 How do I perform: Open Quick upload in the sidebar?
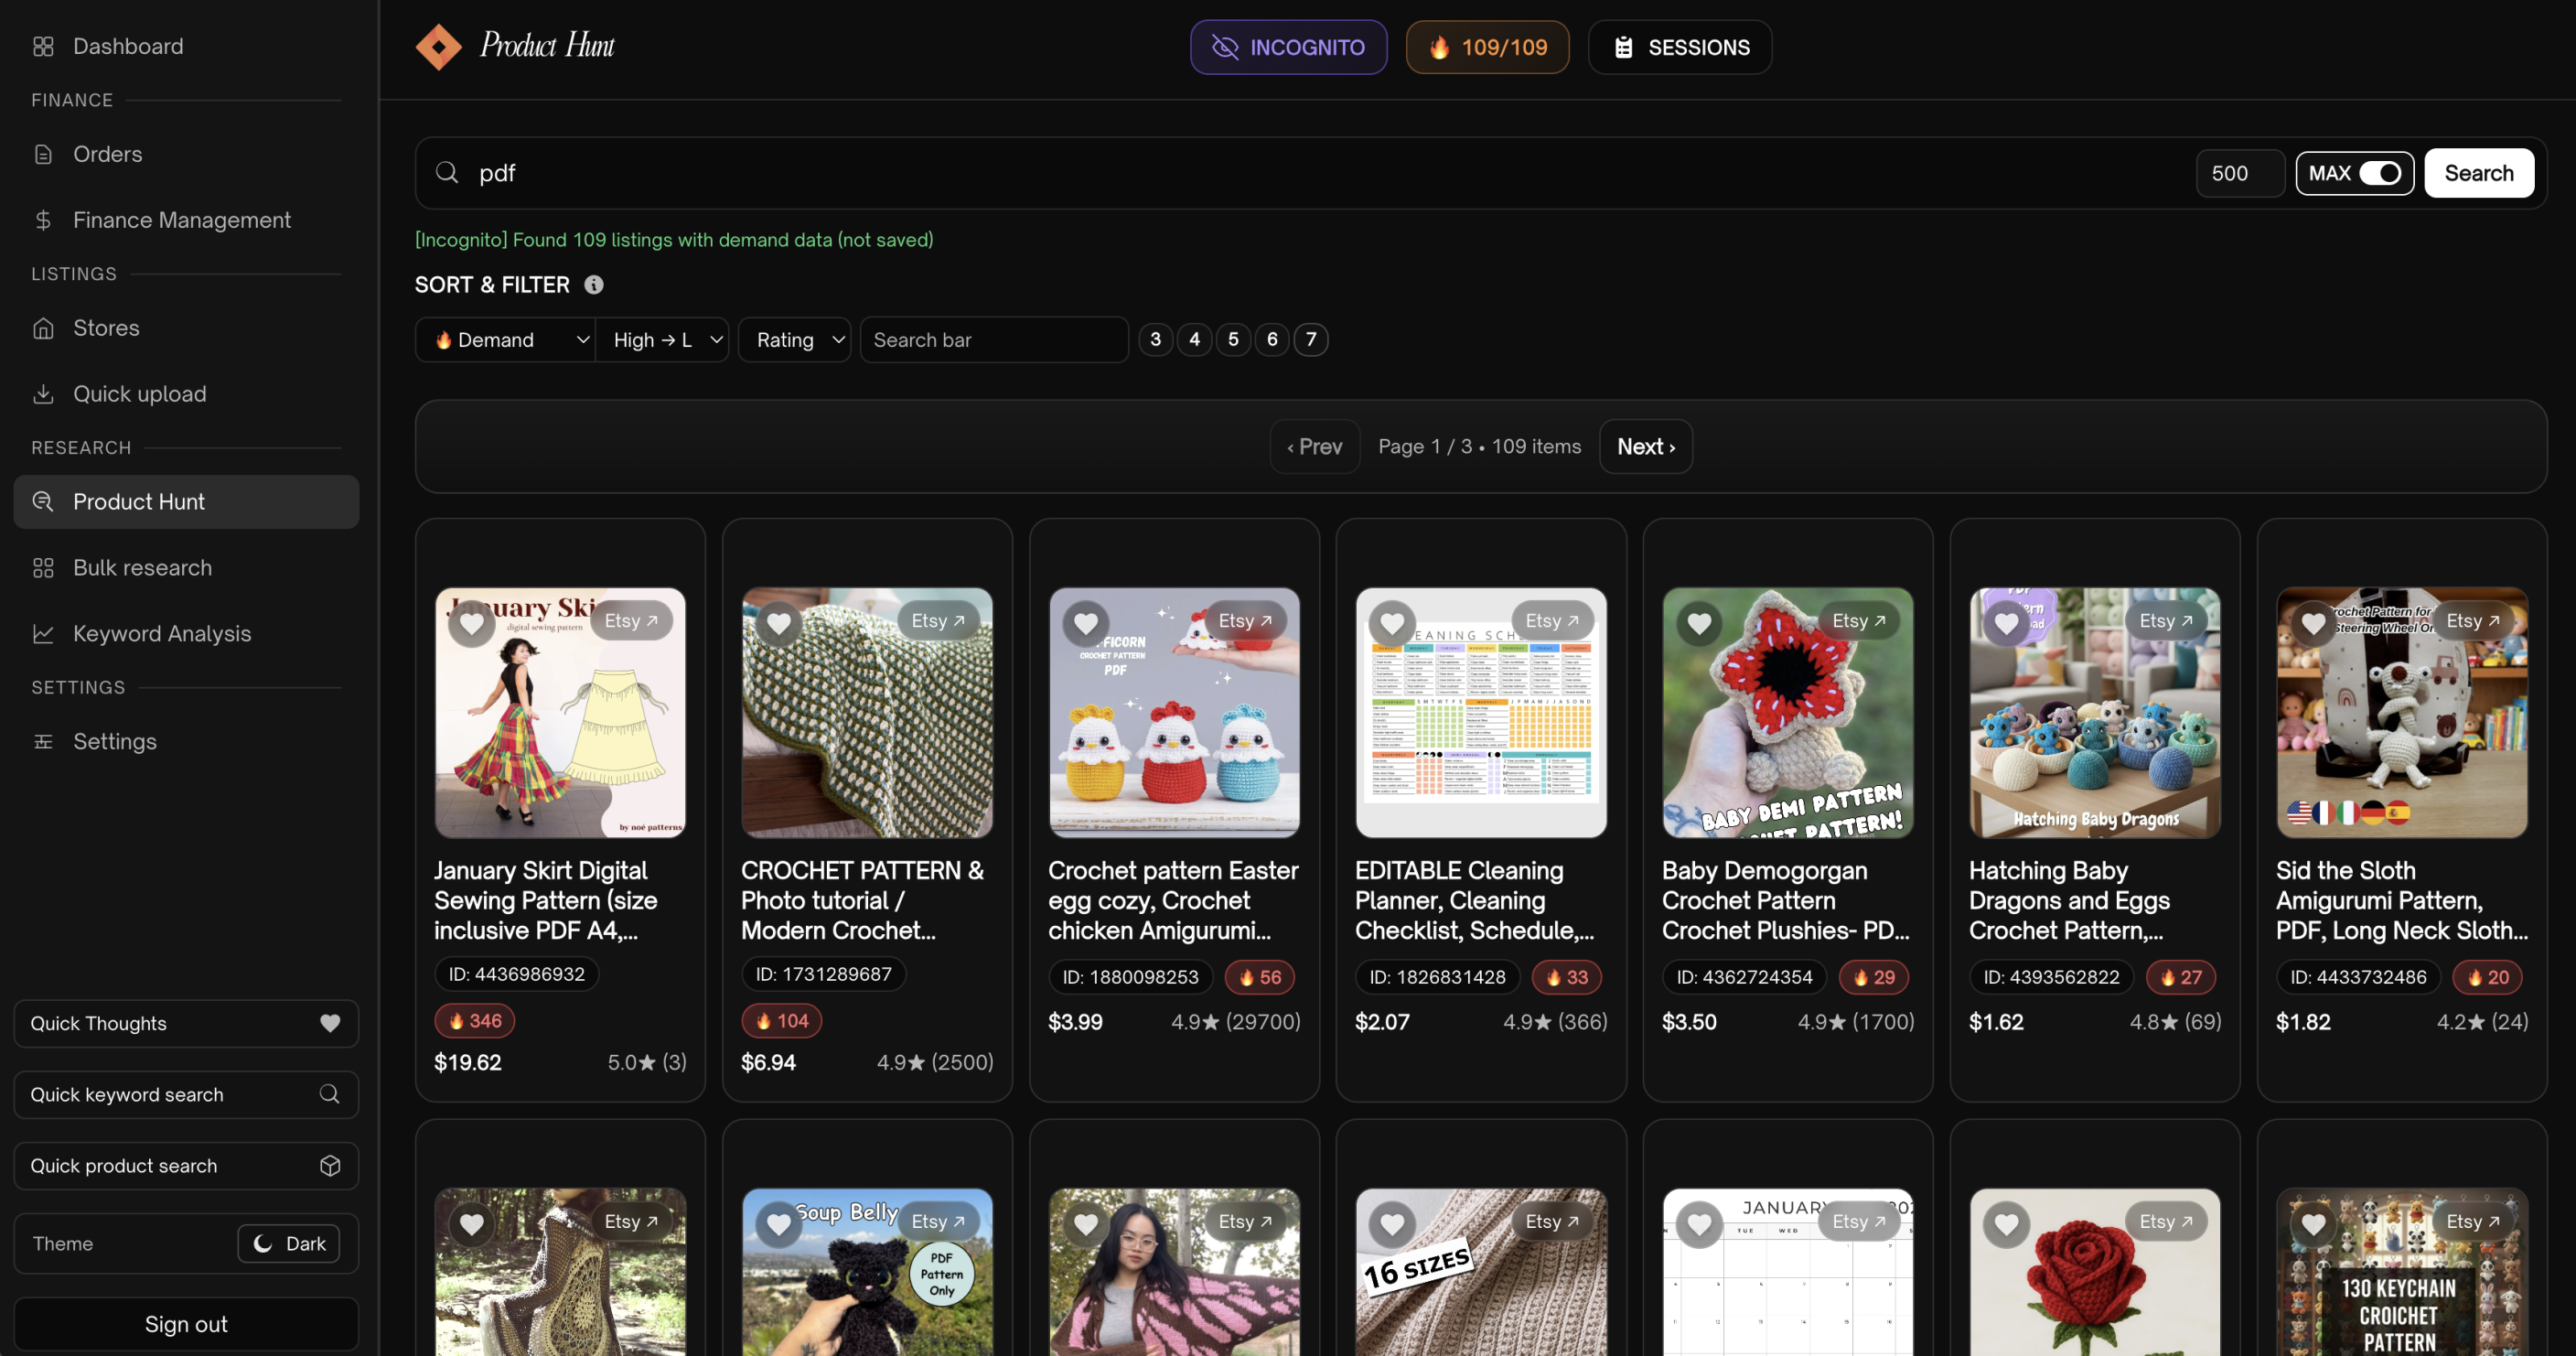pos(139,394)
